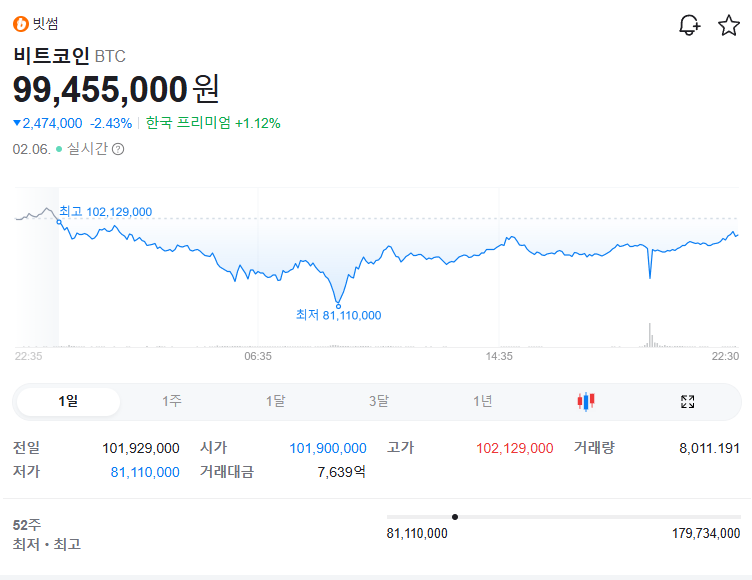Click the 빗썸 exchange name
The width and height of the screenshot is (752, 580).
(x=46, y=24)
